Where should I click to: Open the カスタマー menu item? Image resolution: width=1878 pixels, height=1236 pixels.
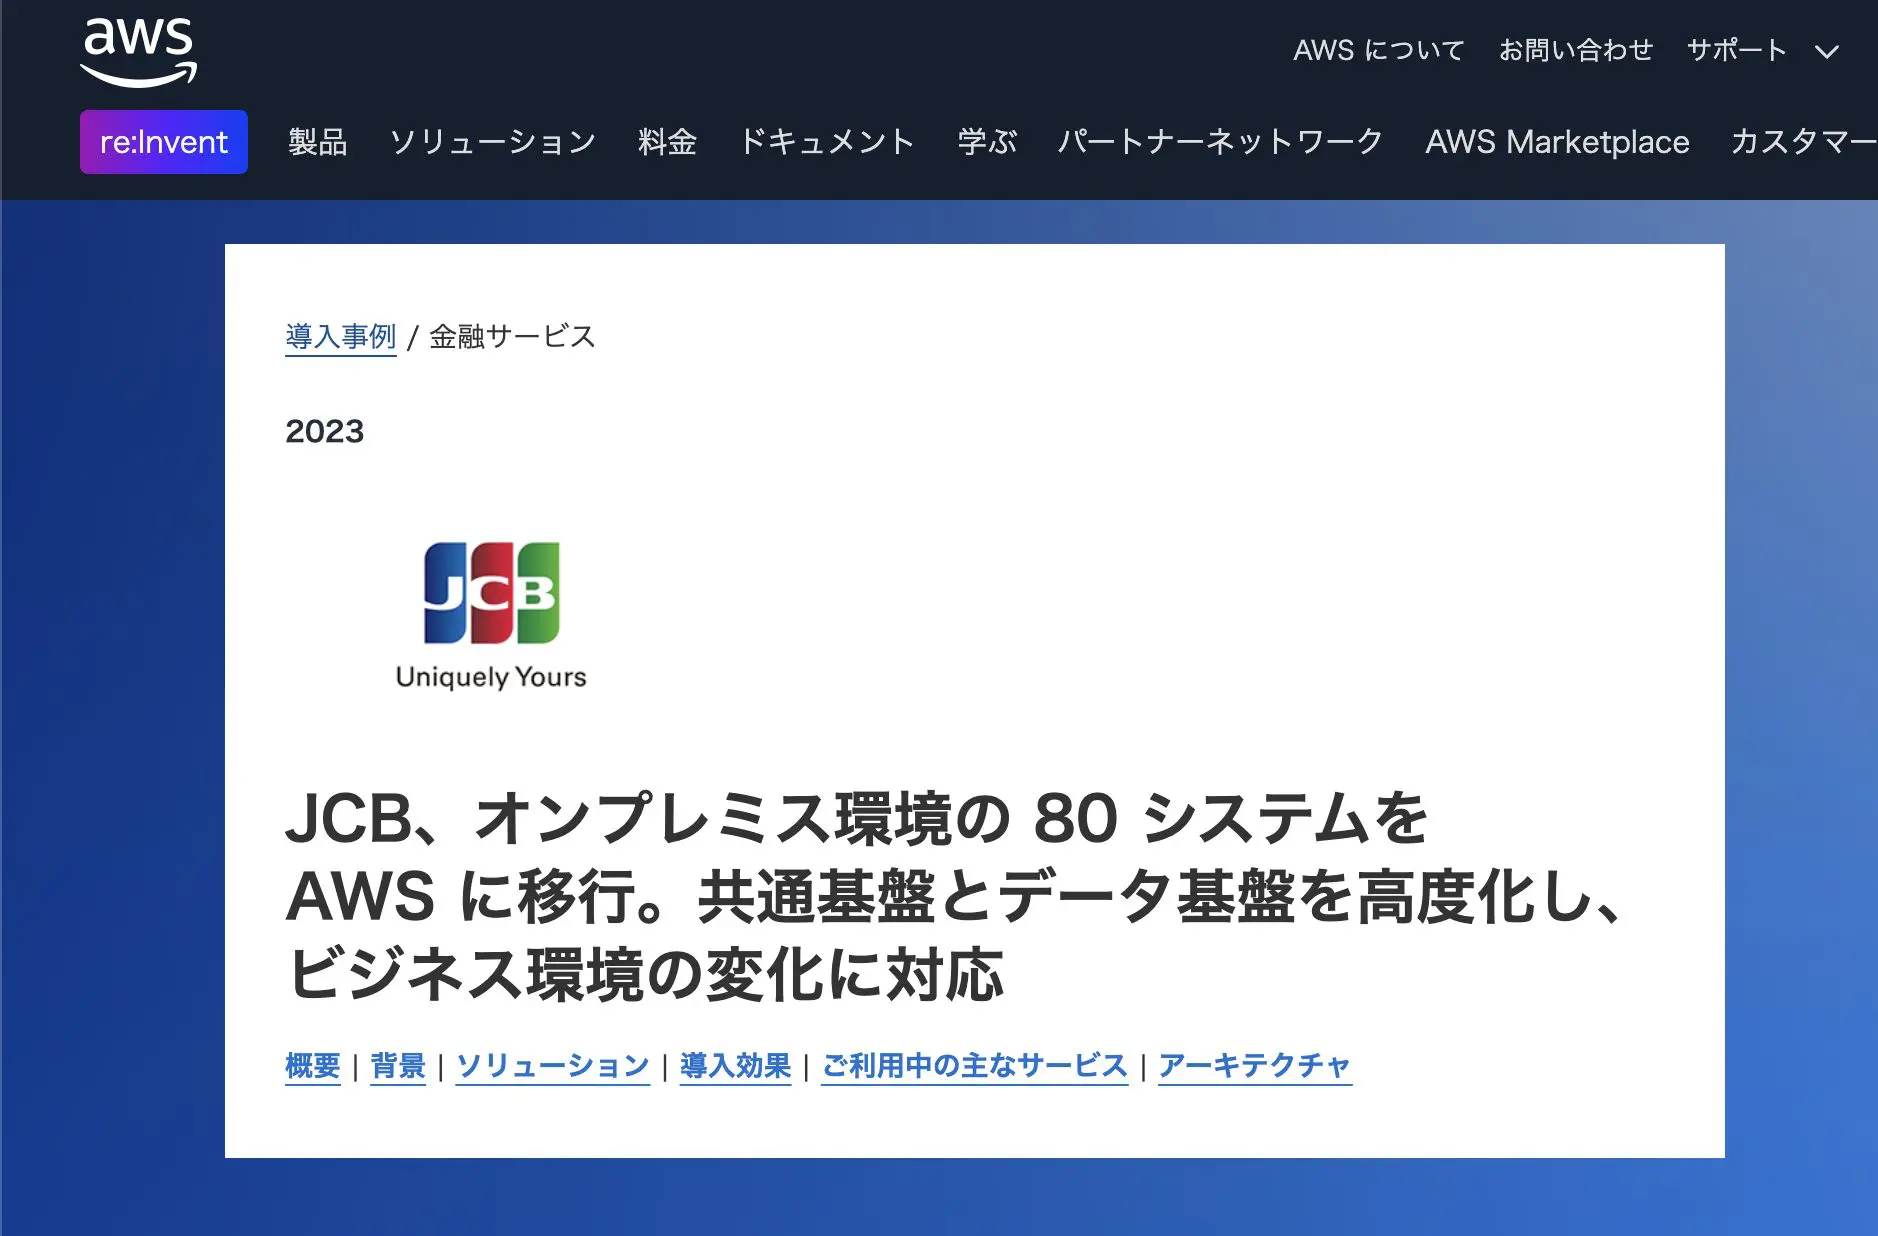coord(1802,142)
